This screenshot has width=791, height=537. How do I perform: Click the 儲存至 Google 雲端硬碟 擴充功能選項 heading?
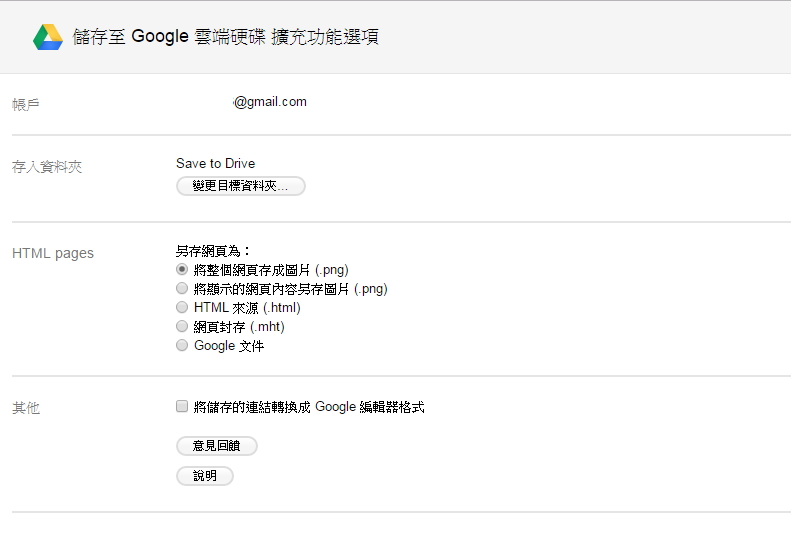tap(225, 37)
